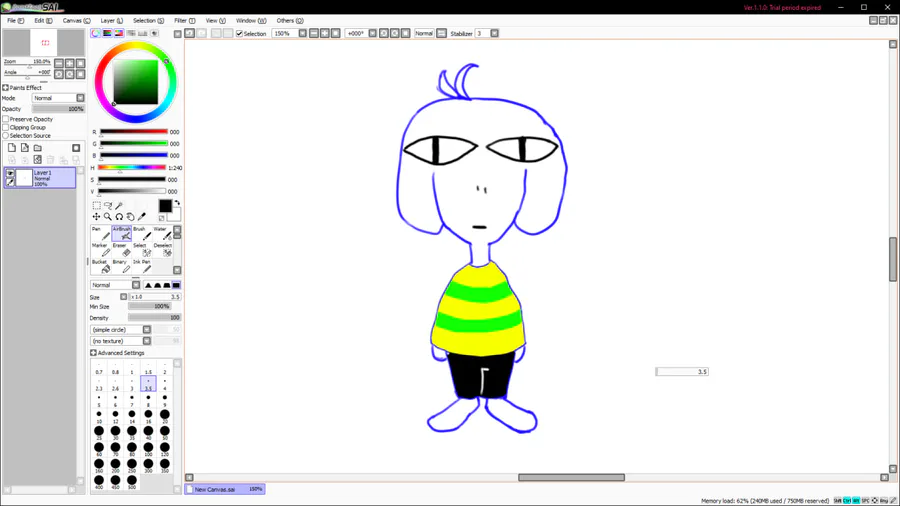The width and height of the screenshot is (900, 506).
Task: Click the undo arrow in the toolbar
Action: (189, 33)
